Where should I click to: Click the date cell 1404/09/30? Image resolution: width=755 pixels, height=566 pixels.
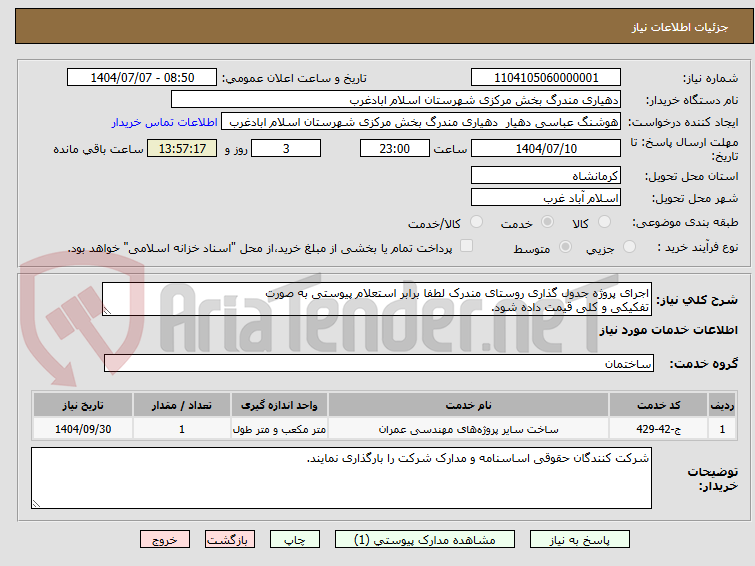point(83,429)
